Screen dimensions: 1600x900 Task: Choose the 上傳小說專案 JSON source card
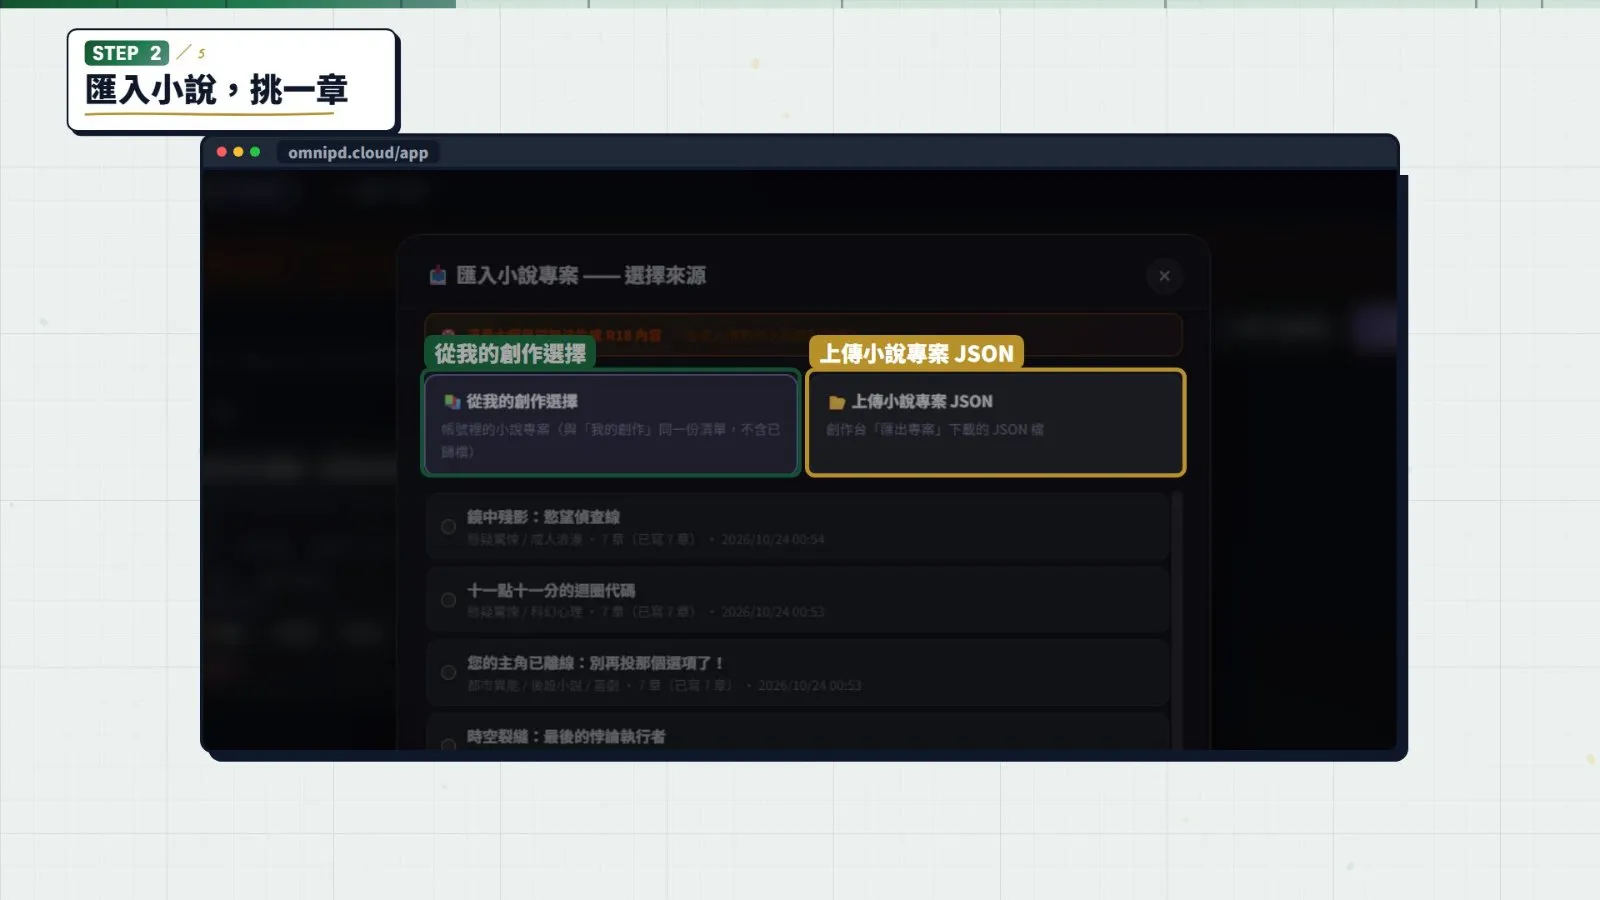click(x=995, y=423)
